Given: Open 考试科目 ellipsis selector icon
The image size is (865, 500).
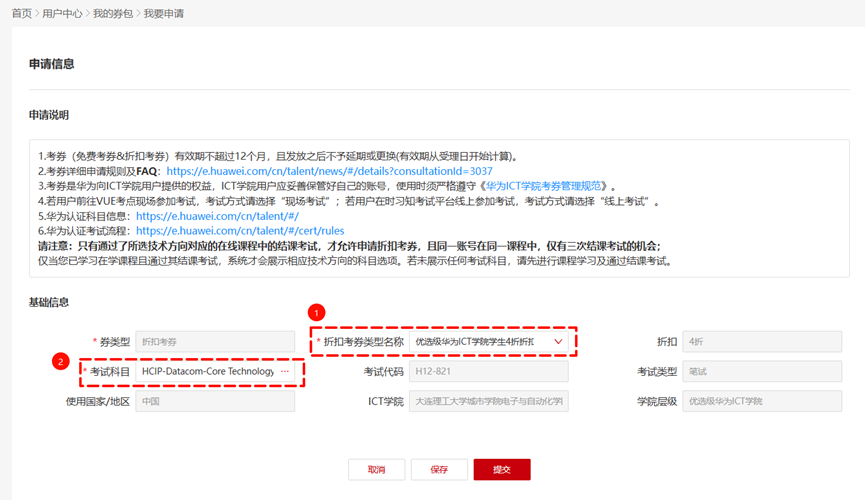Looking at the screenshot, I should click(285, 371).
